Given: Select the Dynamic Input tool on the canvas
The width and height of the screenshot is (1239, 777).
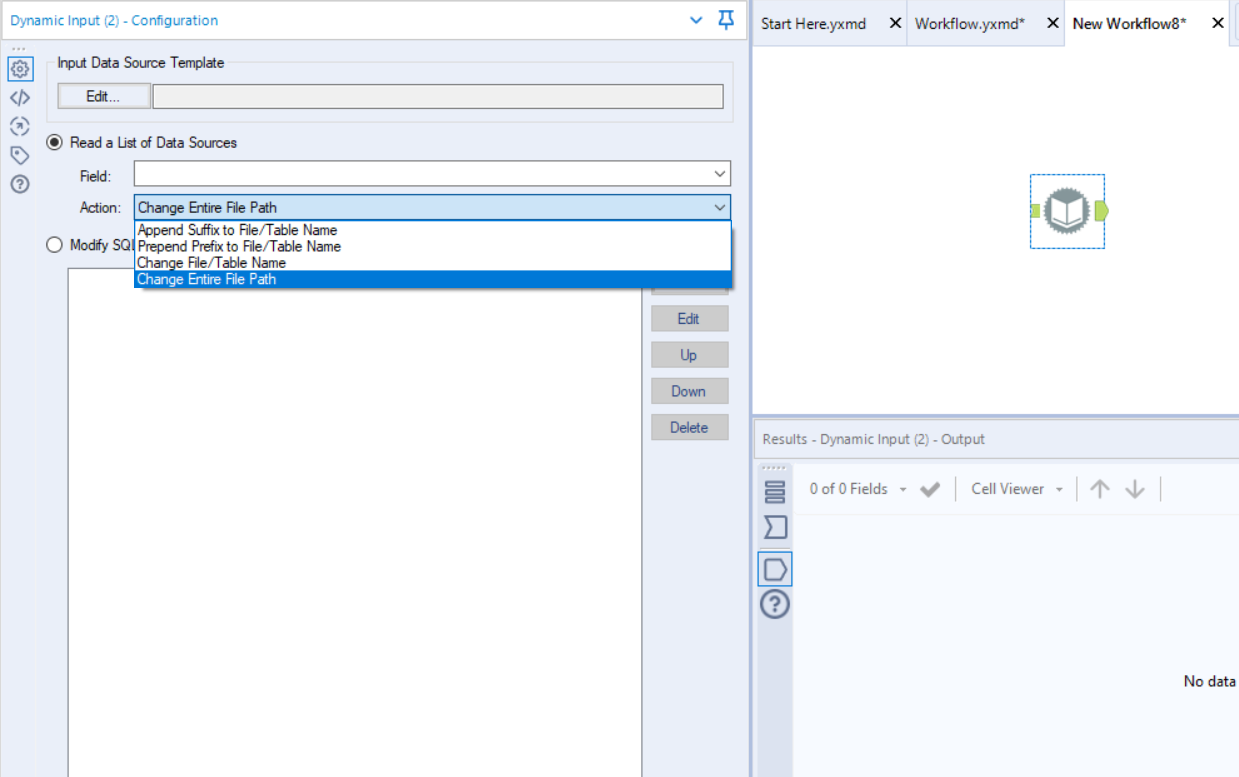Looking at the screenshot, I should 1067,211.
